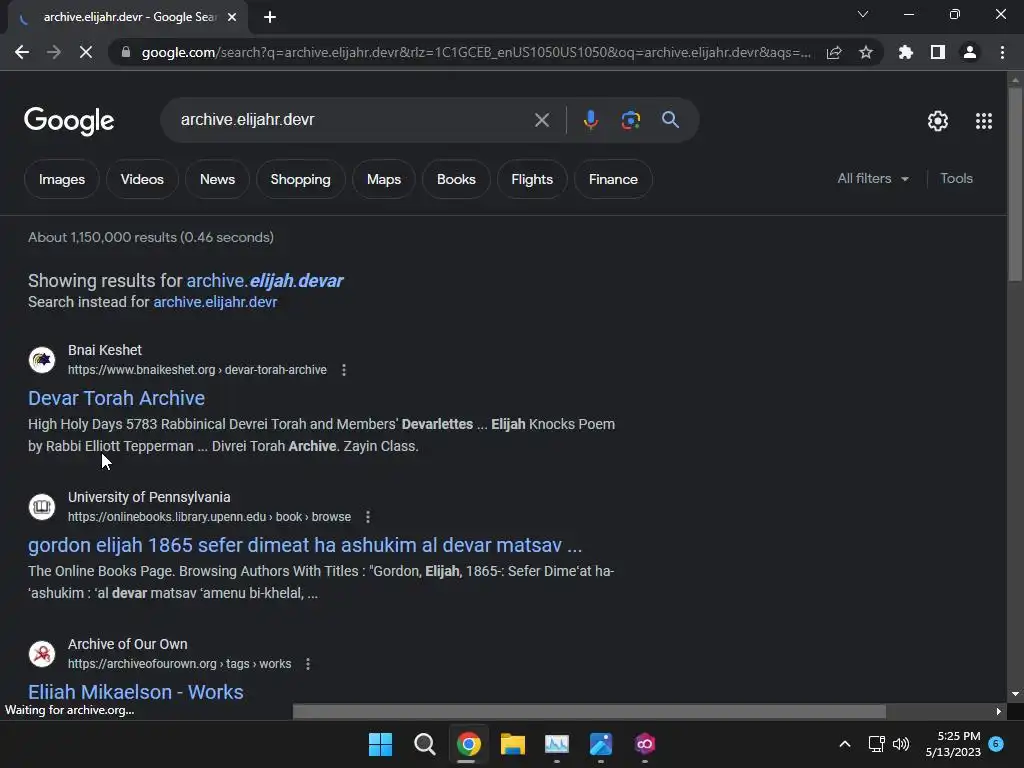1024x768 pixels.
Task: Select the Books filter
Action: (x=456, y=179)
